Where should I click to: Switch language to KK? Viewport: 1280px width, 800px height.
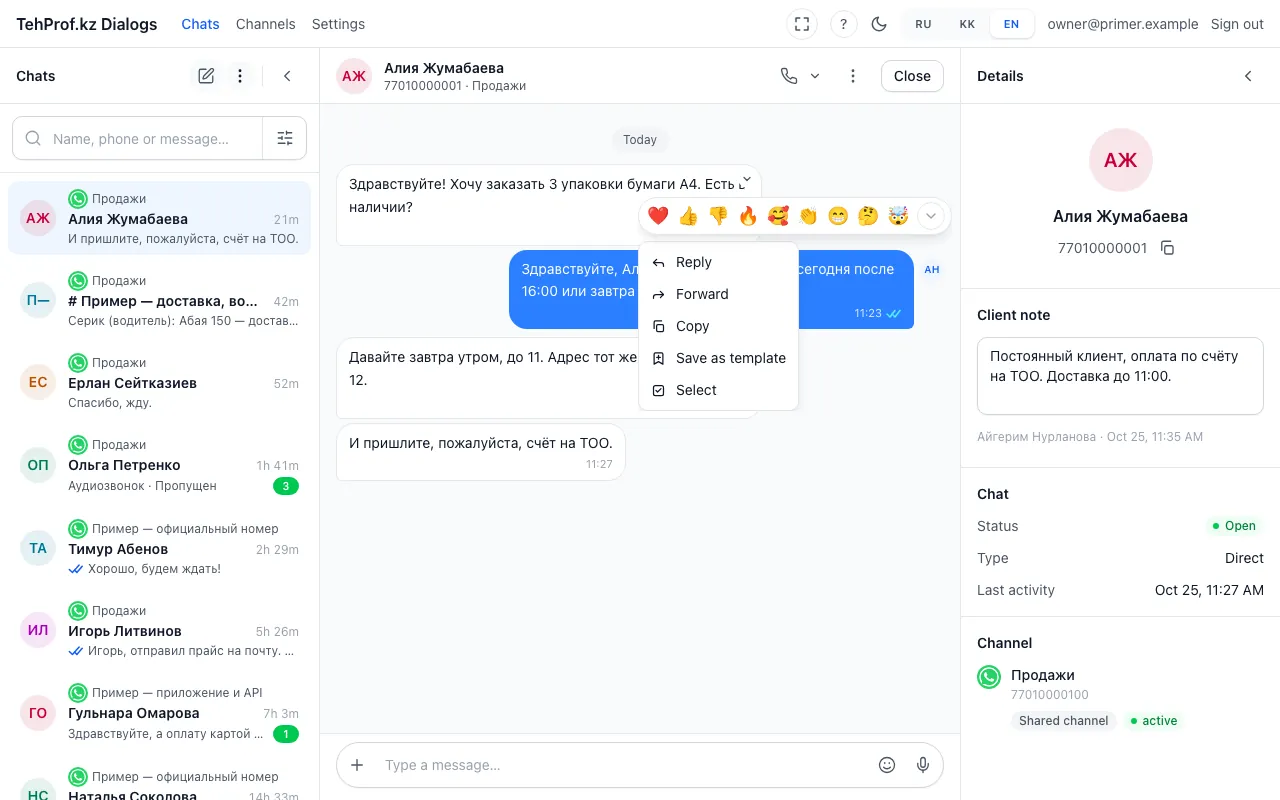tap(967, 24)
